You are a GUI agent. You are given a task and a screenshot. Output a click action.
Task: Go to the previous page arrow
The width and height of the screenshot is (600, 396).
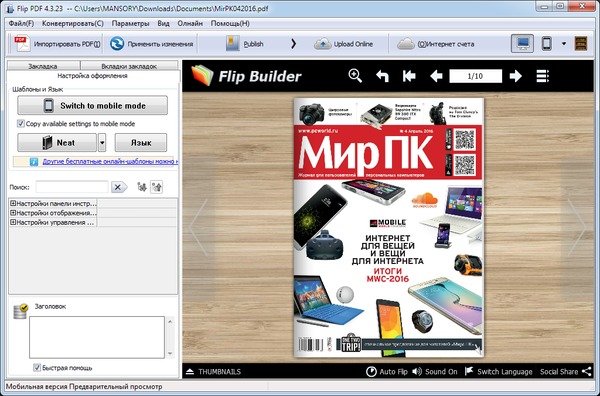click(436, 76)
